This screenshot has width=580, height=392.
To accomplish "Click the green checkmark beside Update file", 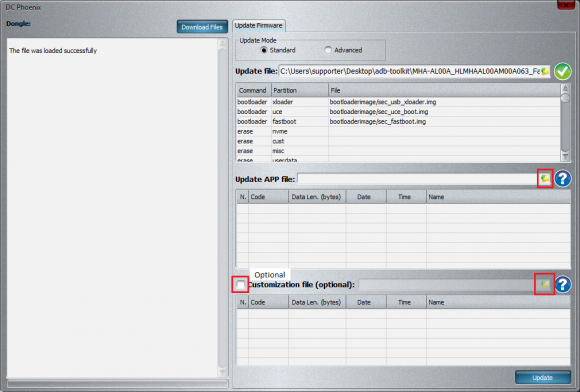I will point(563,71).
